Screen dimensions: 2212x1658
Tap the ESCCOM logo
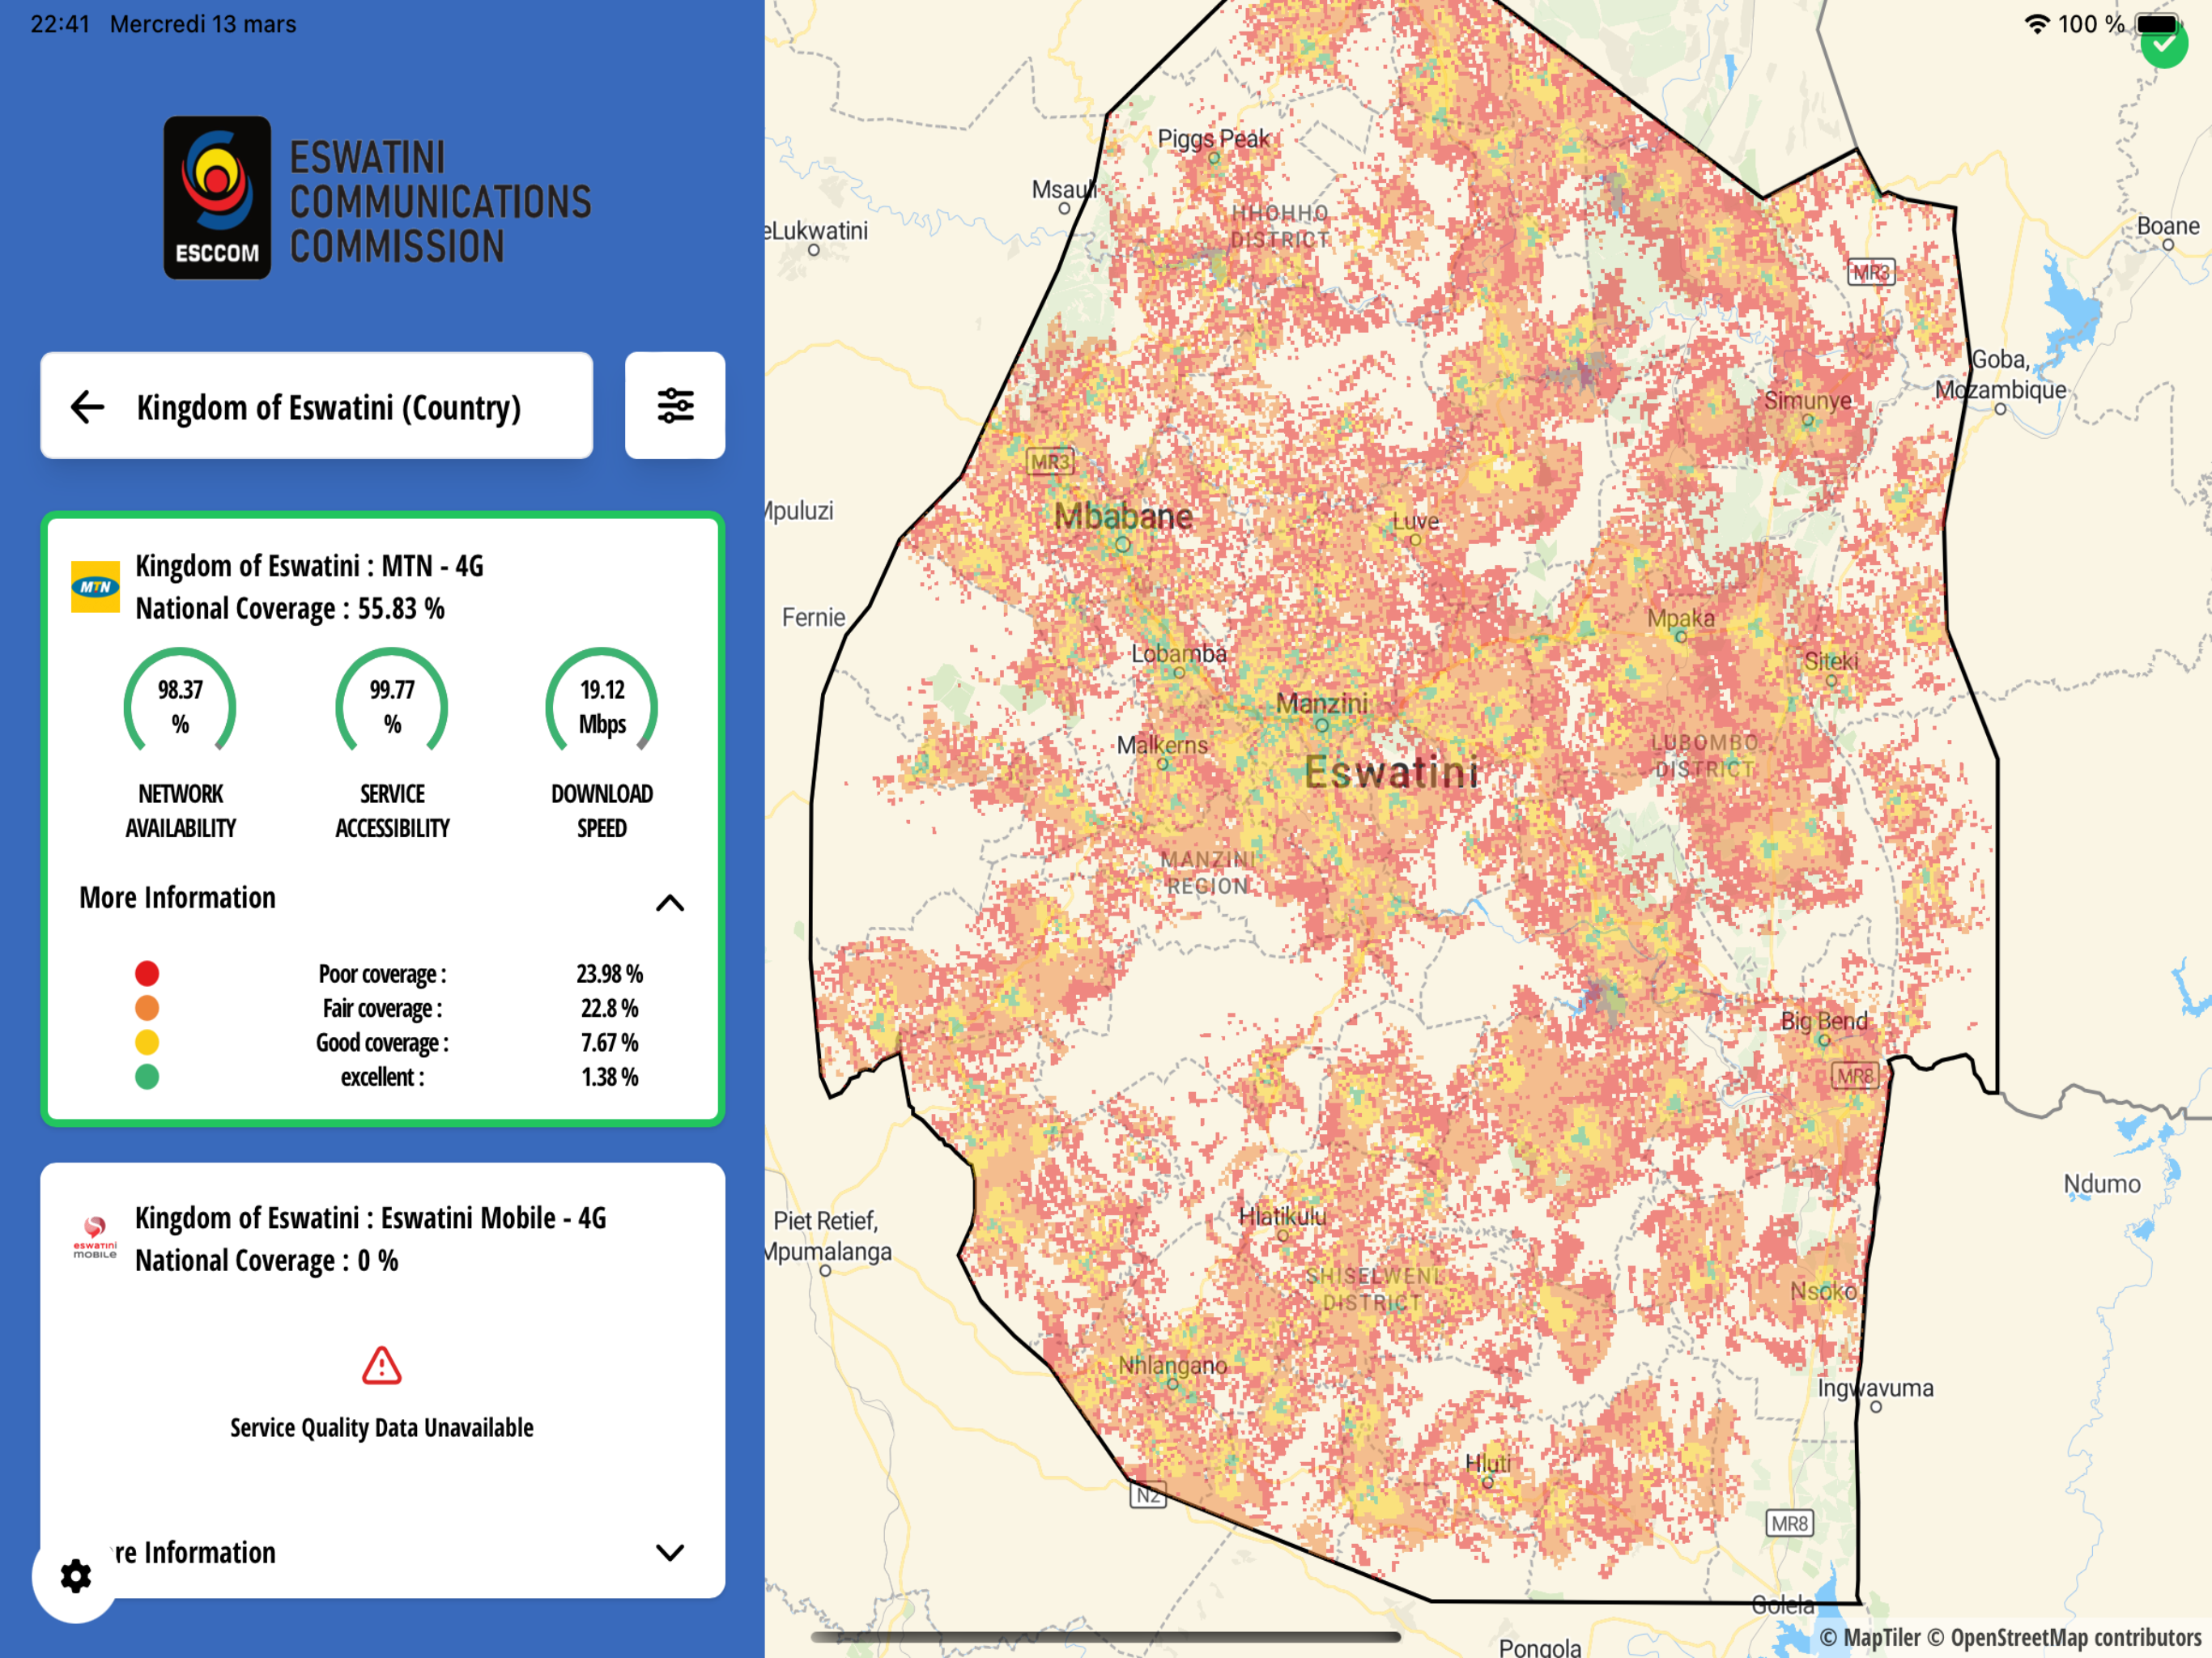[217, 197]
